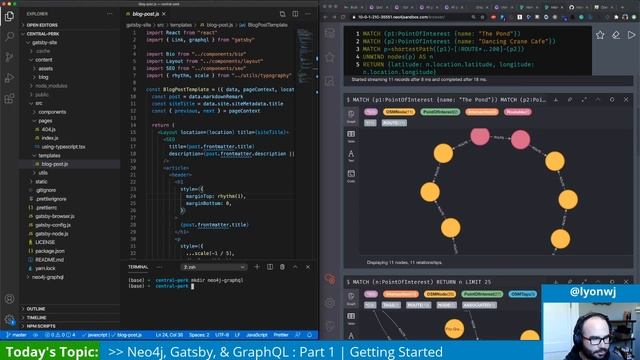Select the green PointOfInterest label in first result
640x360 pixels.
click(x=440, y=112)
